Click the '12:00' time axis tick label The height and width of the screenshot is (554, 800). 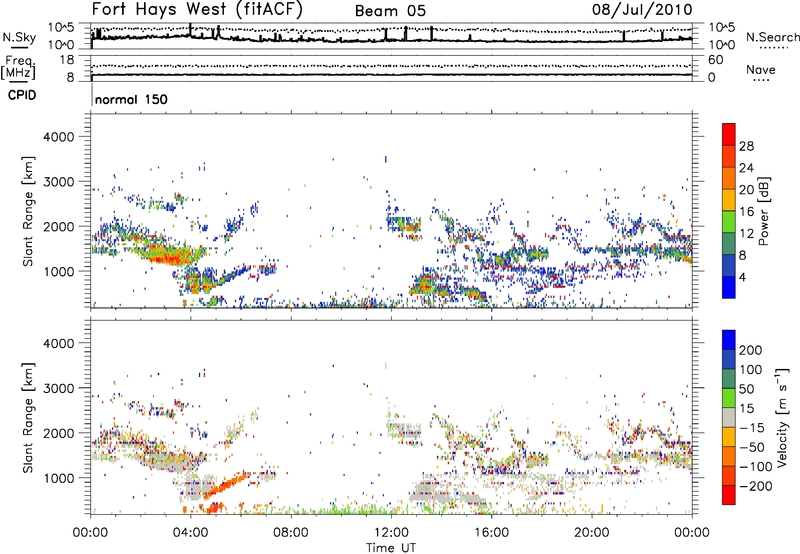click(x=391, y=533)
